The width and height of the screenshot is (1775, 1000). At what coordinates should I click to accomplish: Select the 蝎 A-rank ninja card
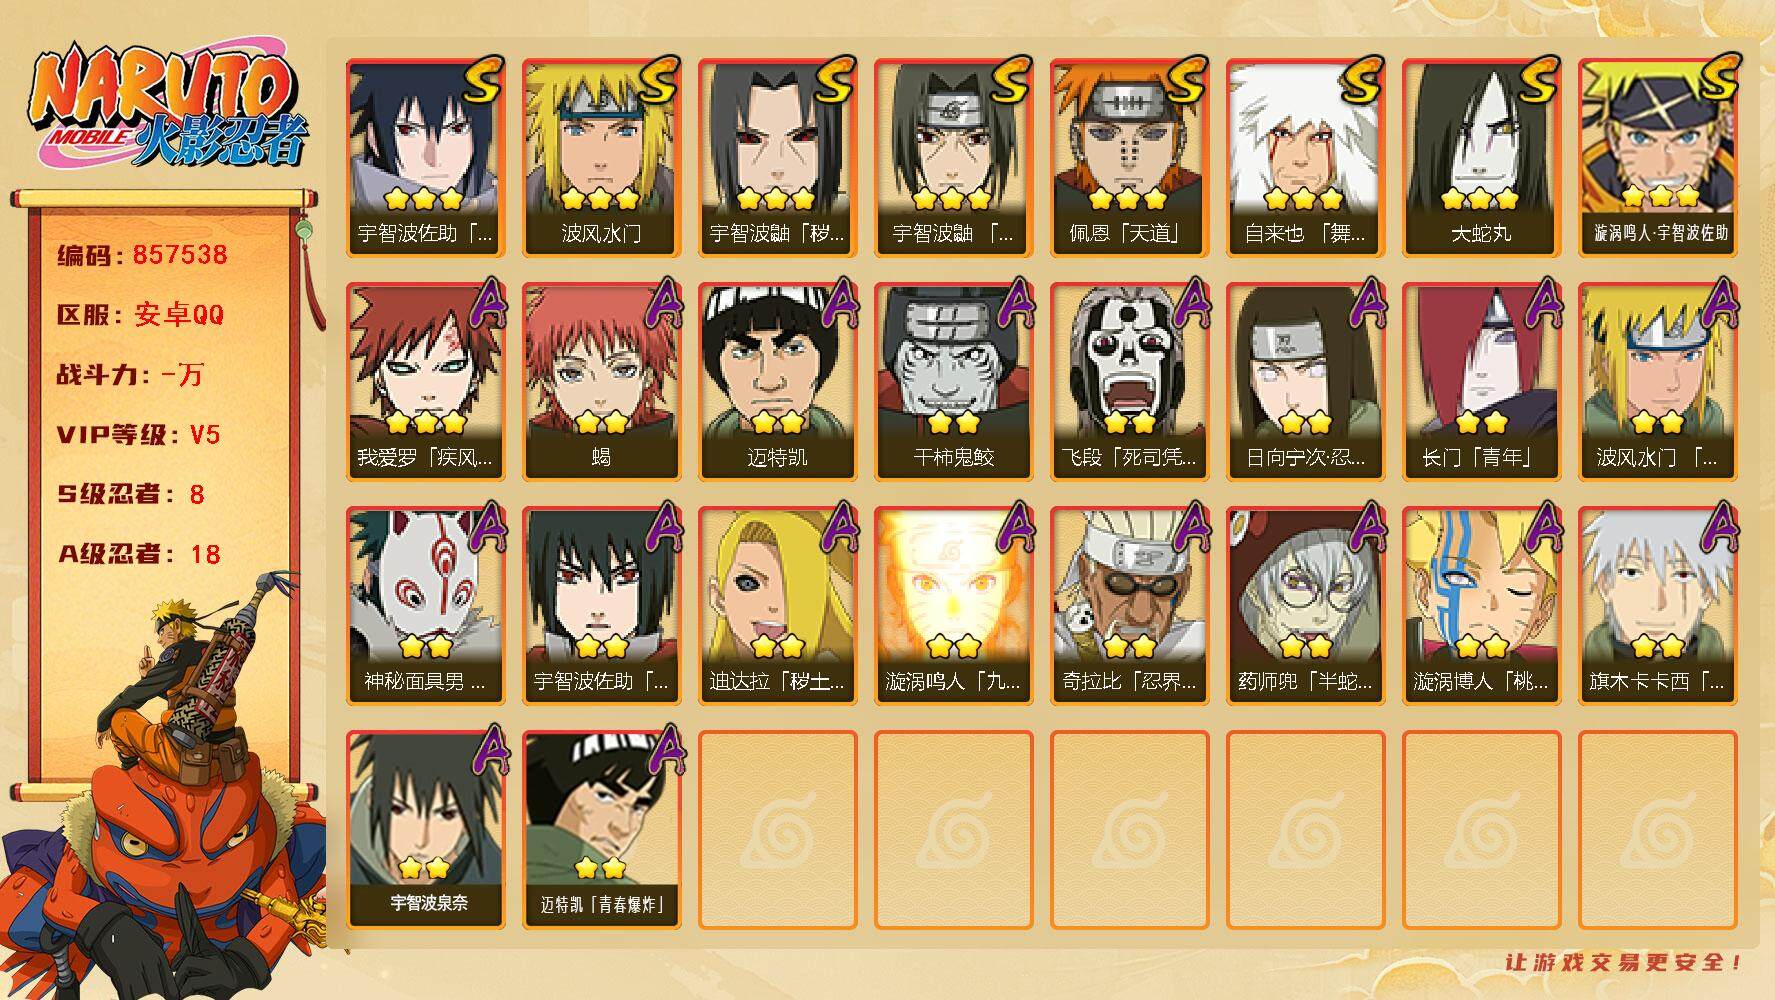(x=601, y=382)
